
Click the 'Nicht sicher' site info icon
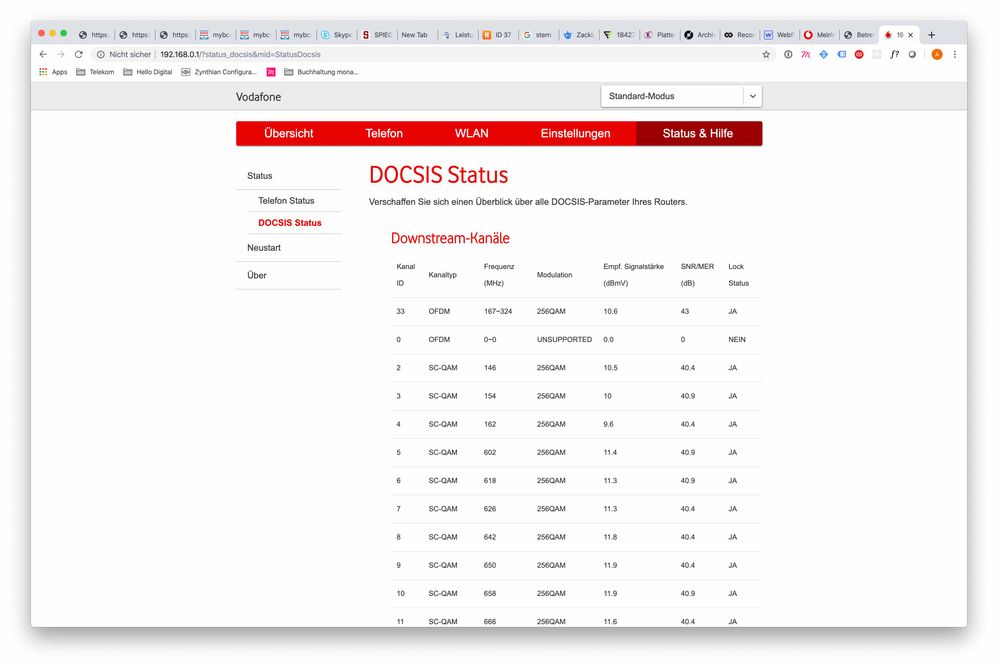point(101,55)
